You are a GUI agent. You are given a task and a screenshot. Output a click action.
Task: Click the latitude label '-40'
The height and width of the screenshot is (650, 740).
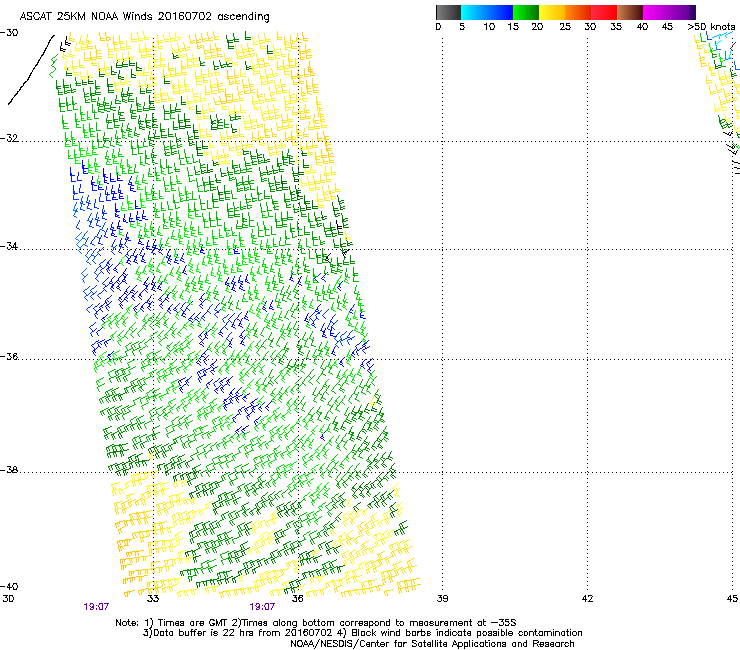click(9, 586)
